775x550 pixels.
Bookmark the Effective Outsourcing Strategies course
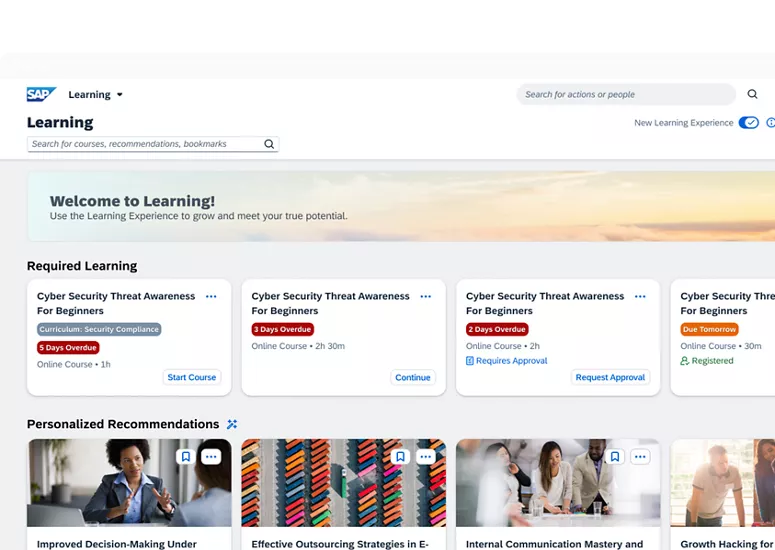400,457
